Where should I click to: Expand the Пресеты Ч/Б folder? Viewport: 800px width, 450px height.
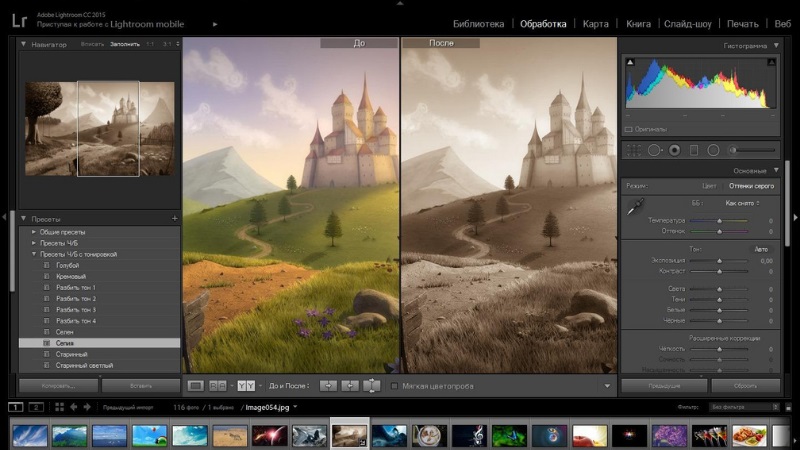click(x=34, y=243)
